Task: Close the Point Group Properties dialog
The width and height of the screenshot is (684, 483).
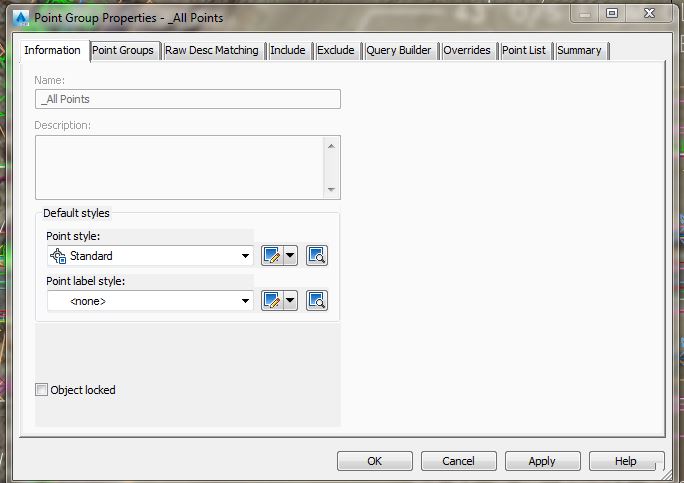Action: [x=649, y=14]
